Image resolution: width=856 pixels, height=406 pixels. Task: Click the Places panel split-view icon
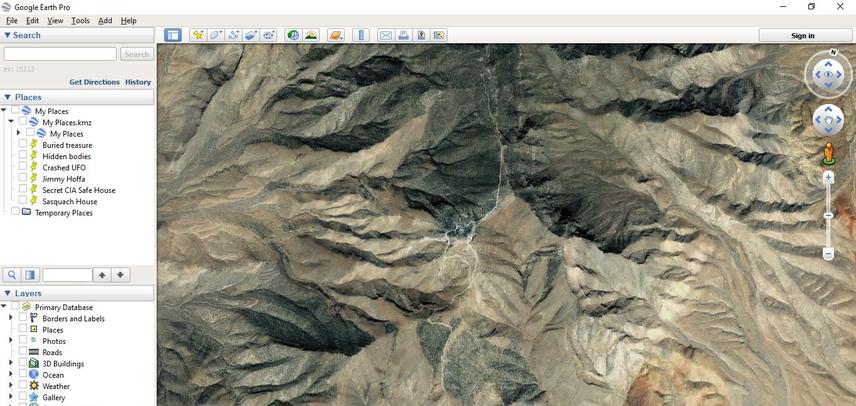[30, 274]
